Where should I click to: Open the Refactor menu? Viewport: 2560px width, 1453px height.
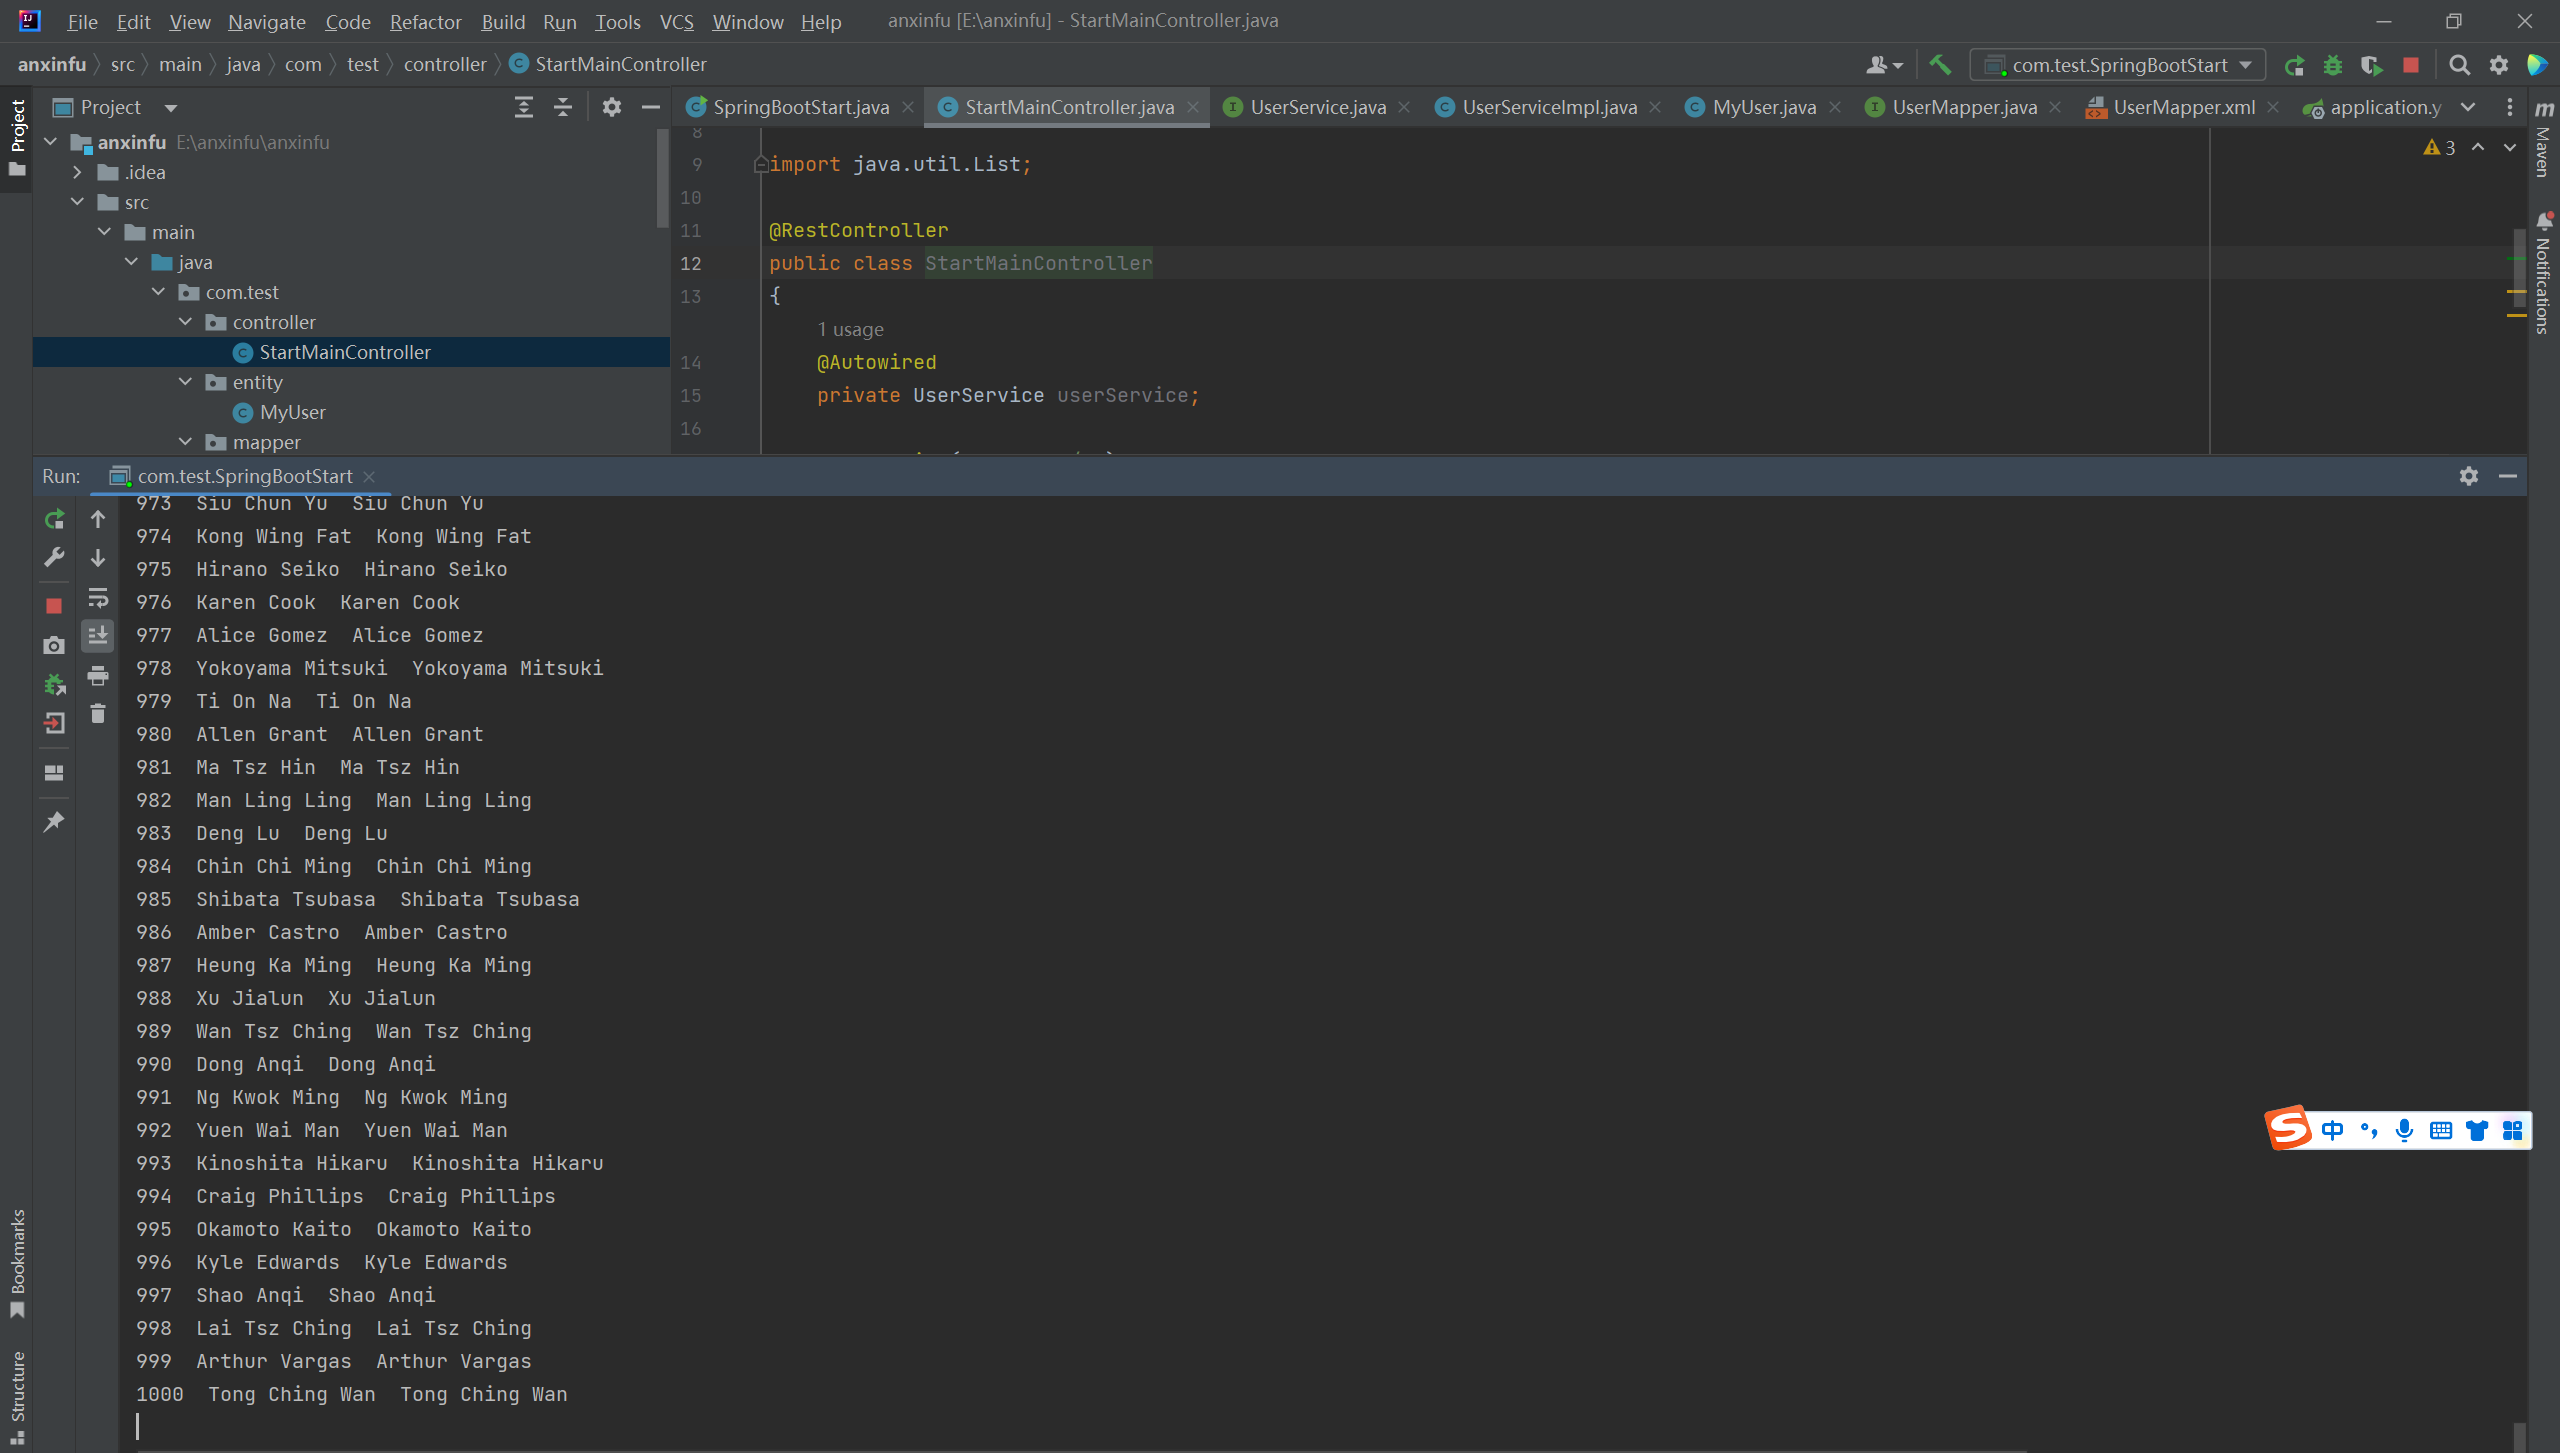coord(425,21)
